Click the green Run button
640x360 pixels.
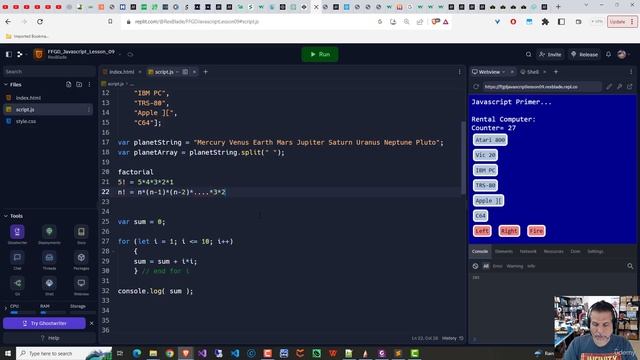pos(320,54)
